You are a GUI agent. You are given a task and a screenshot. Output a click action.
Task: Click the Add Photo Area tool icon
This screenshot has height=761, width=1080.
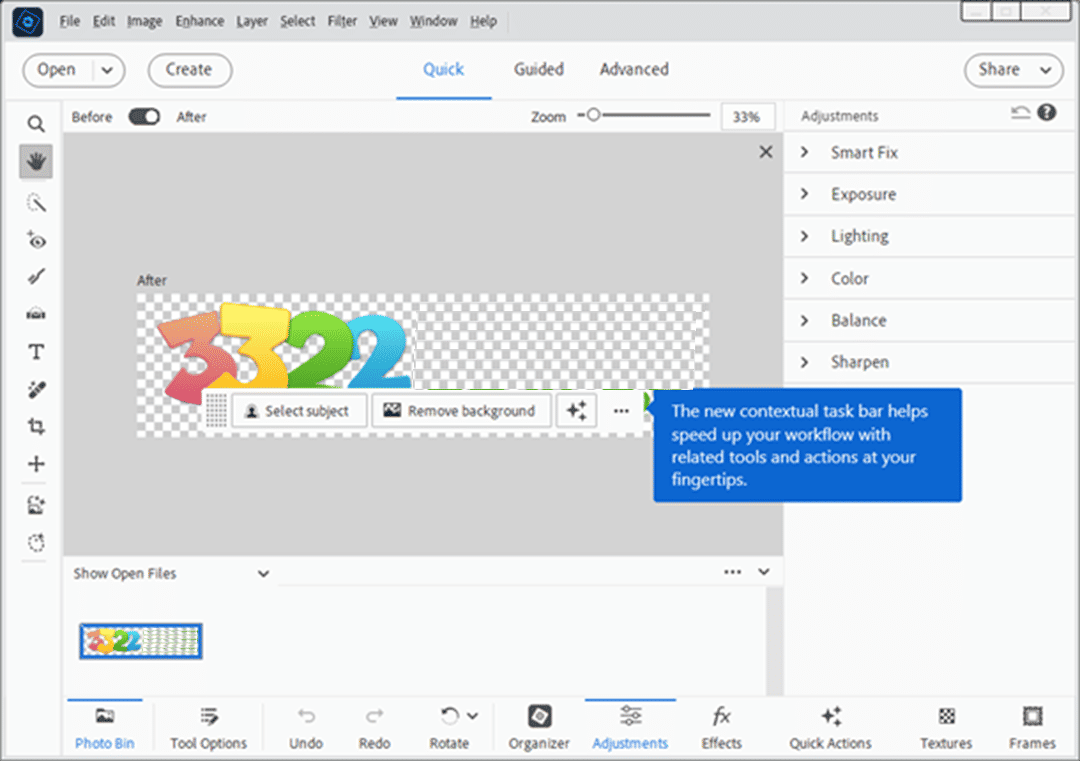click(x=36, y=505)
